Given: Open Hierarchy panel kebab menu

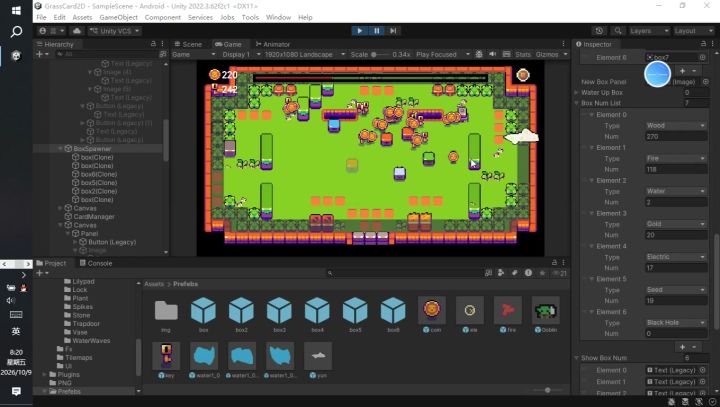Looking at the screenshot, I should tap(162, 44).
